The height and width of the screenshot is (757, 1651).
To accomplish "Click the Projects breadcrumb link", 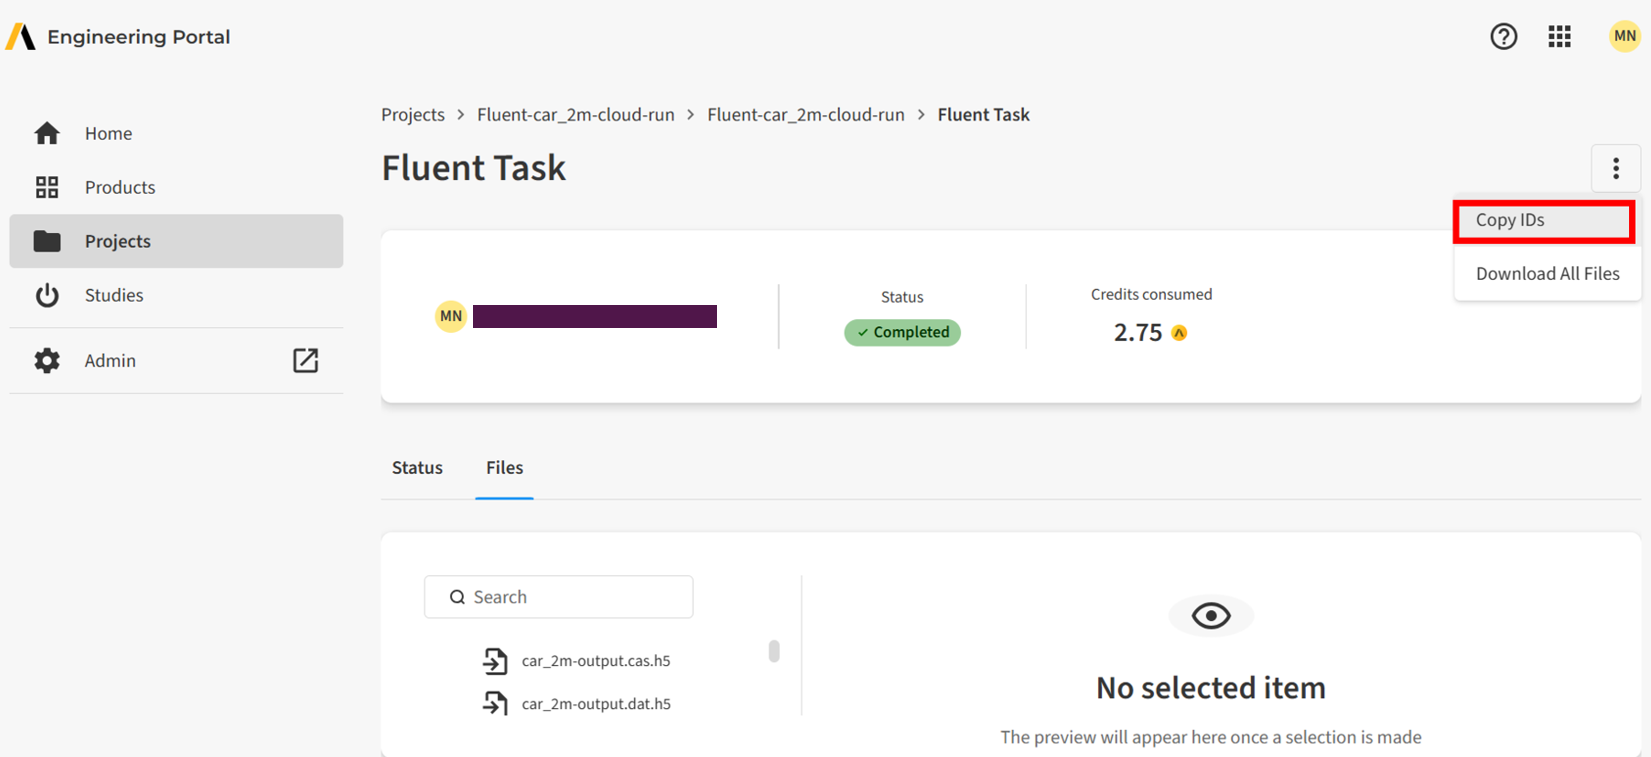I will (x=413, y=115).
